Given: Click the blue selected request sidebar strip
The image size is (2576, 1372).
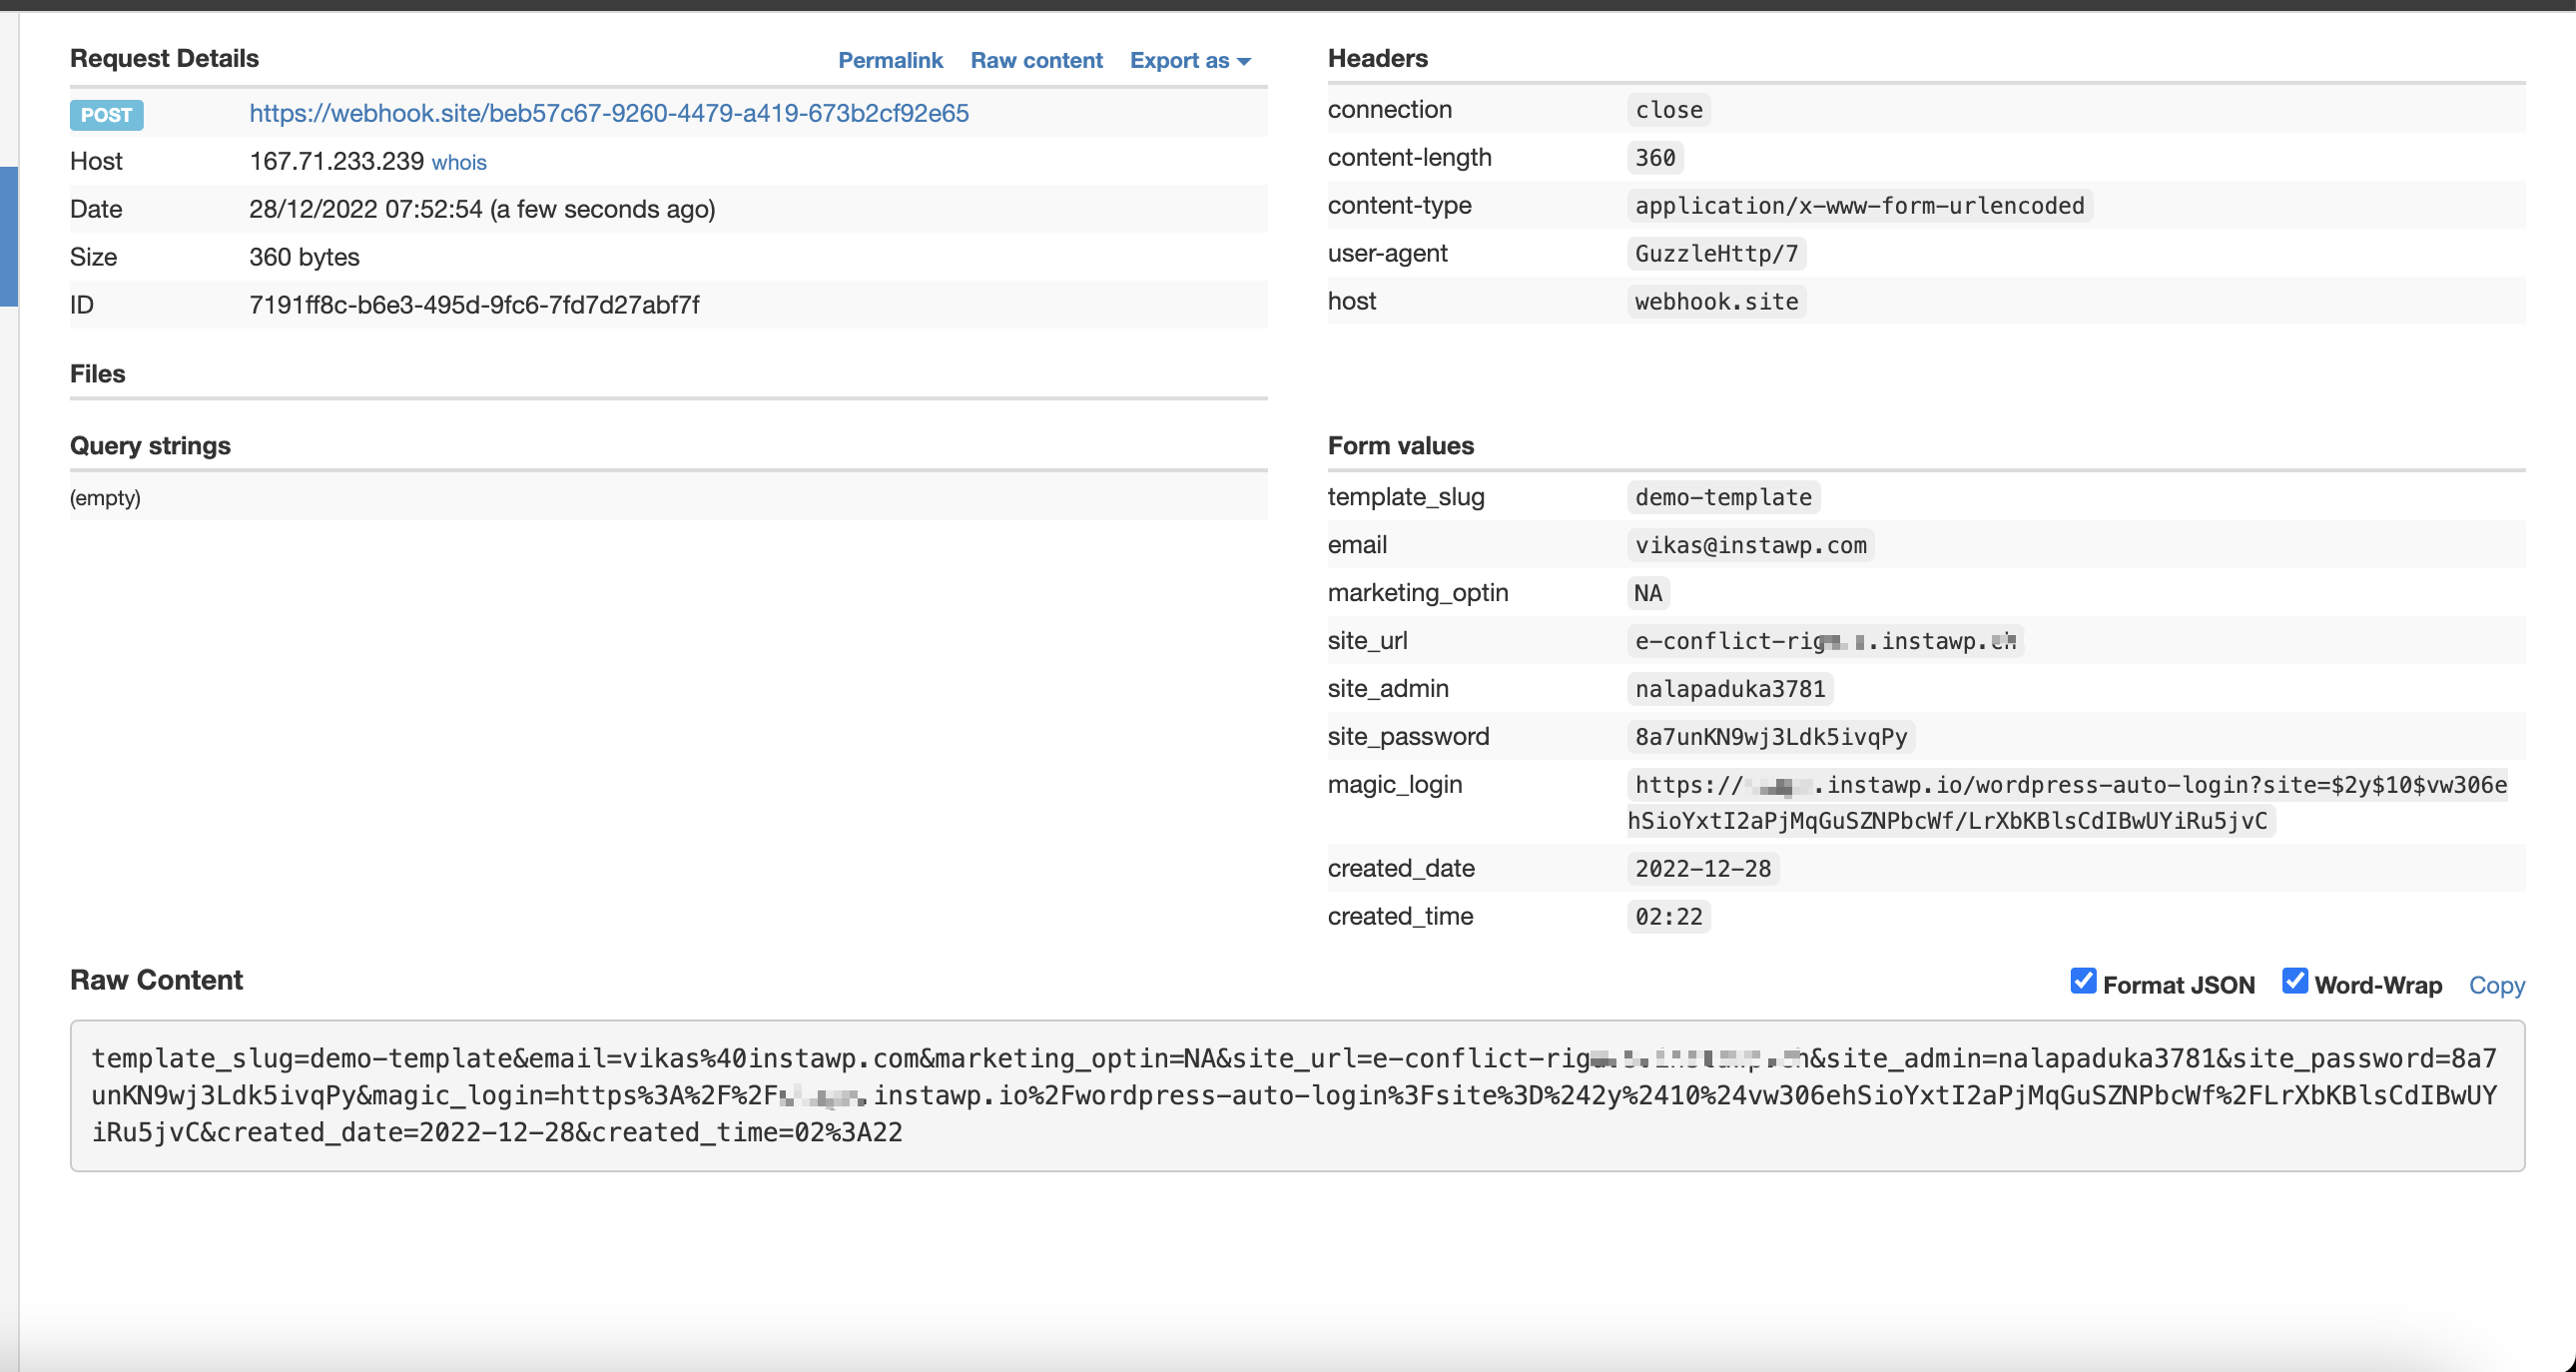Looking at the screenshot, I should pos(8,236).
